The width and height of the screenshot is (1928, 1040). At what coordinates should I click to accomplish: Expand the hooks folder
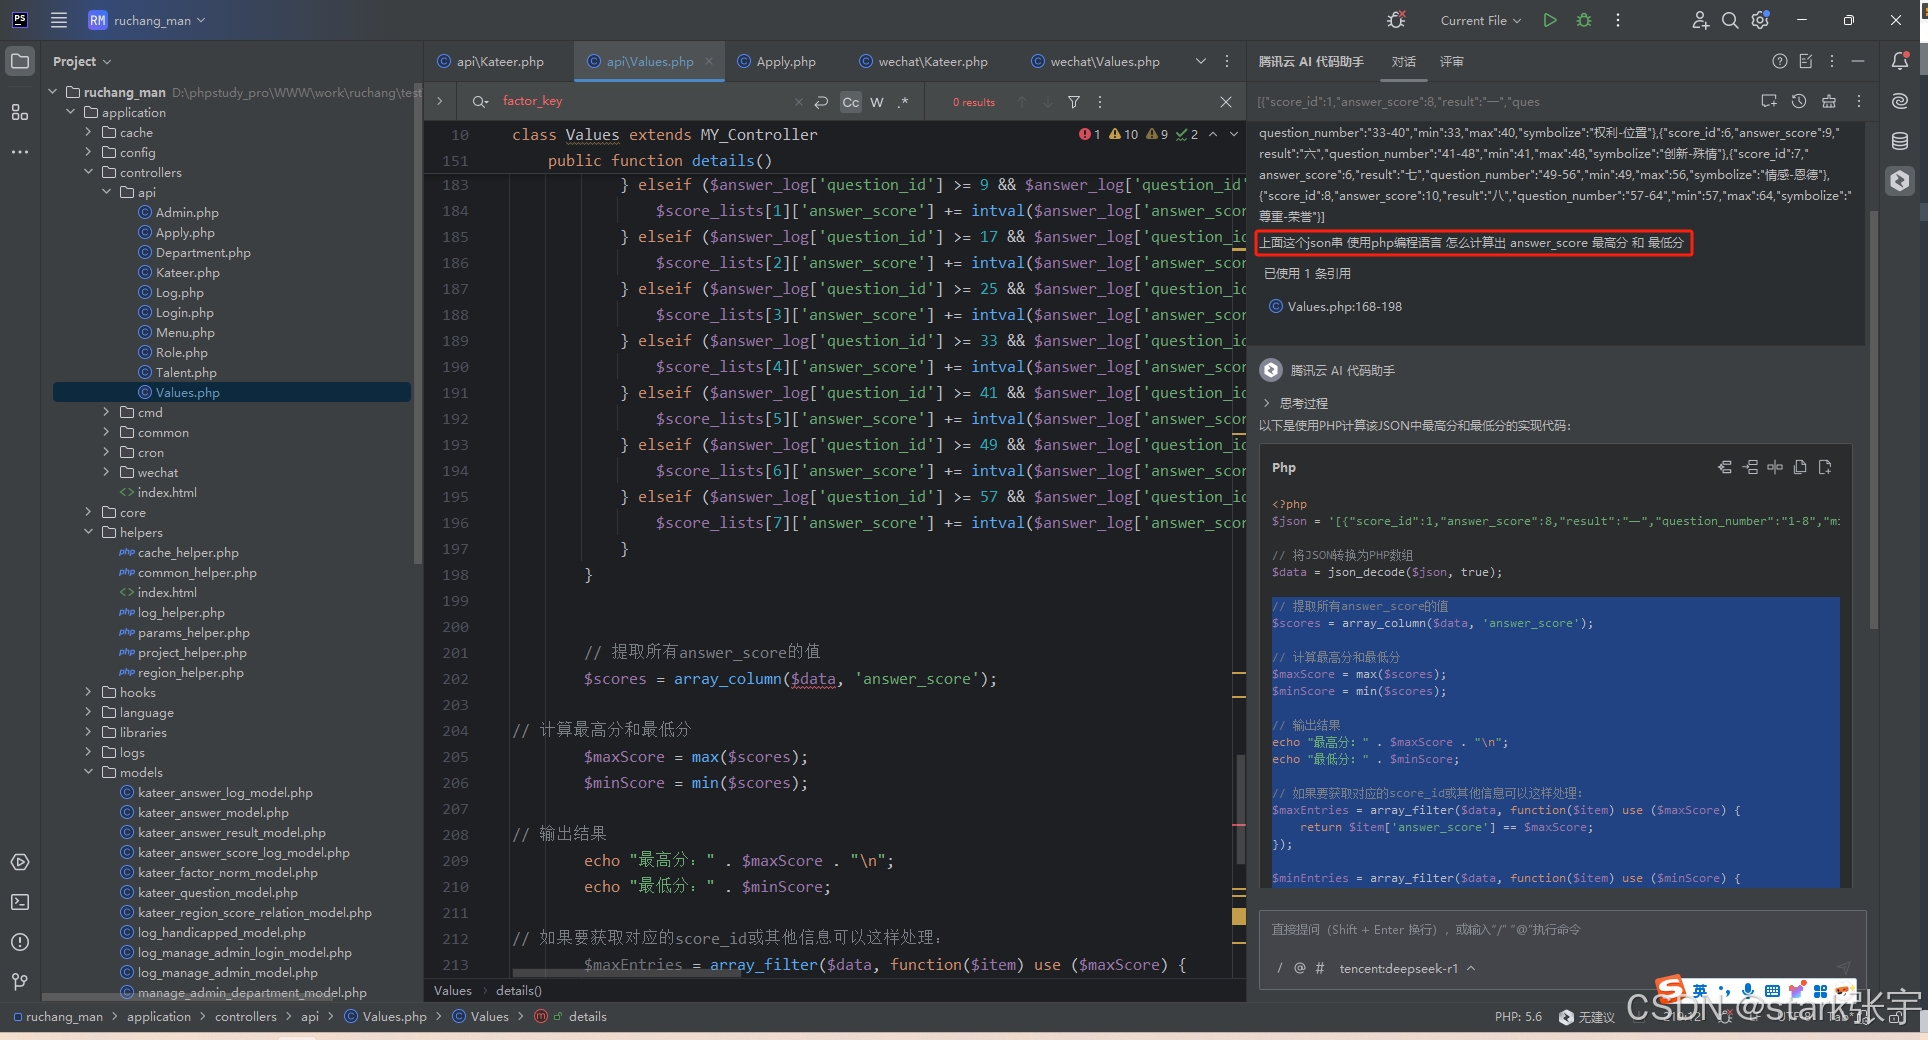[88, 692]
